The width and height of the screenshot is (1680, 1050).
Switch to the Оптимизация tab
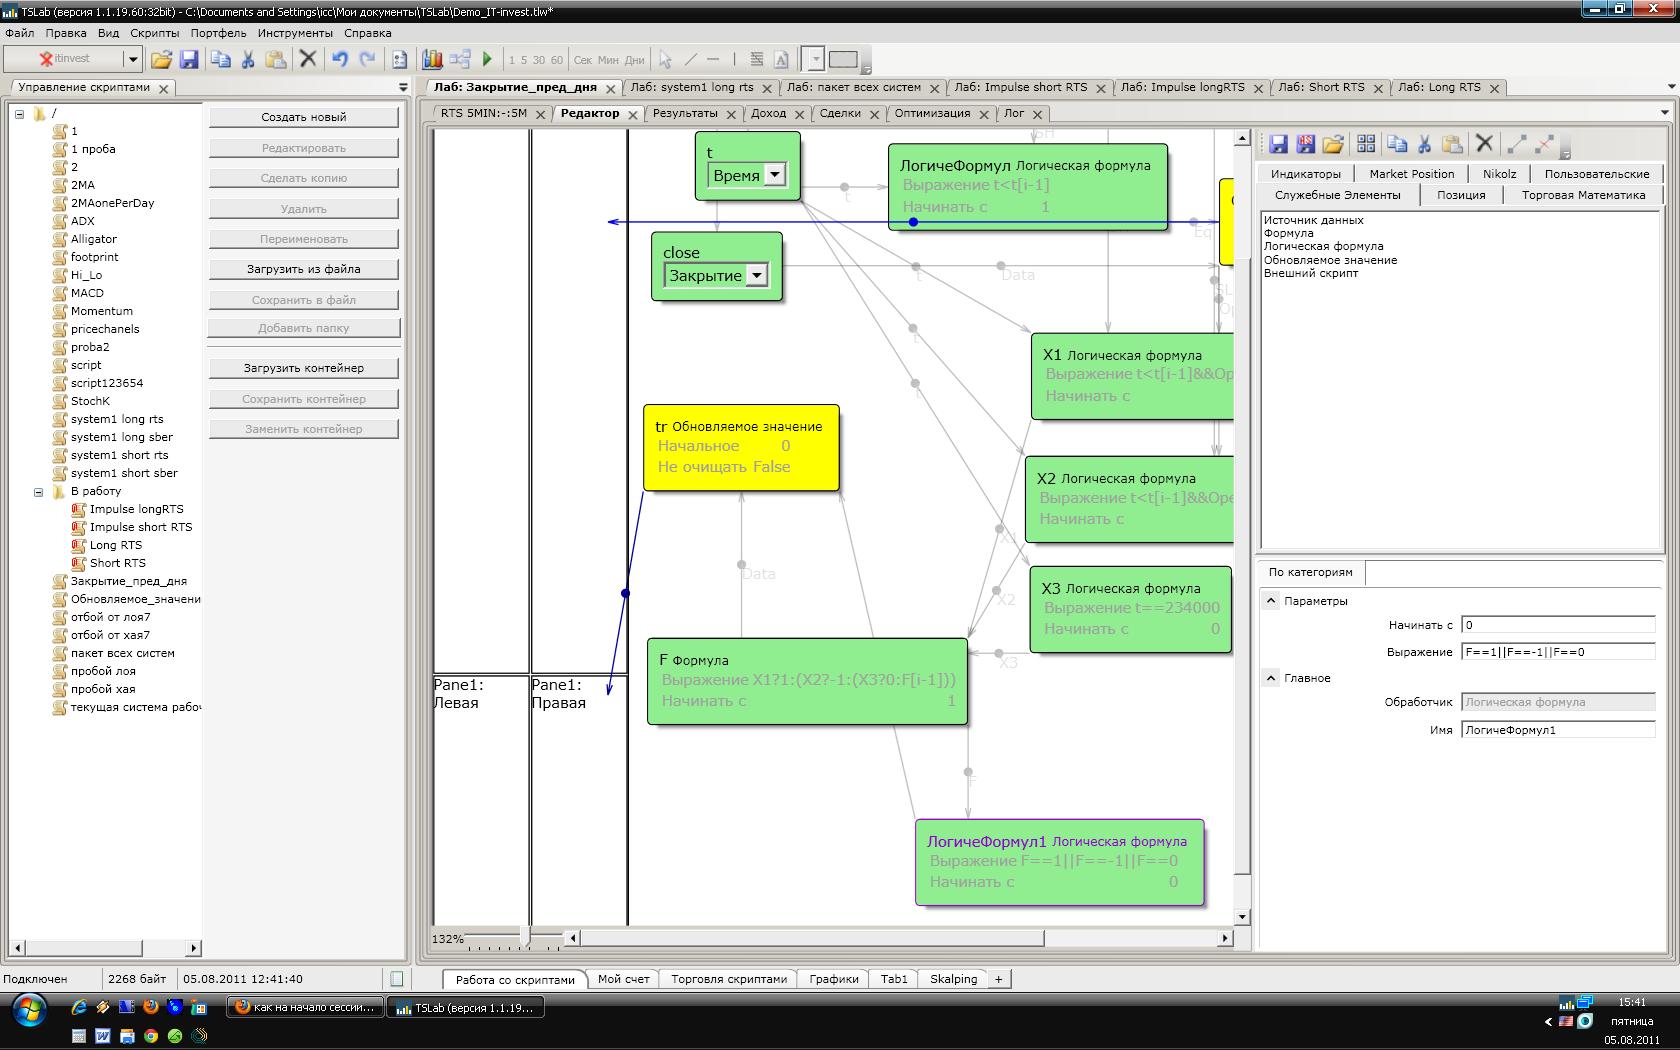(932, 114)
